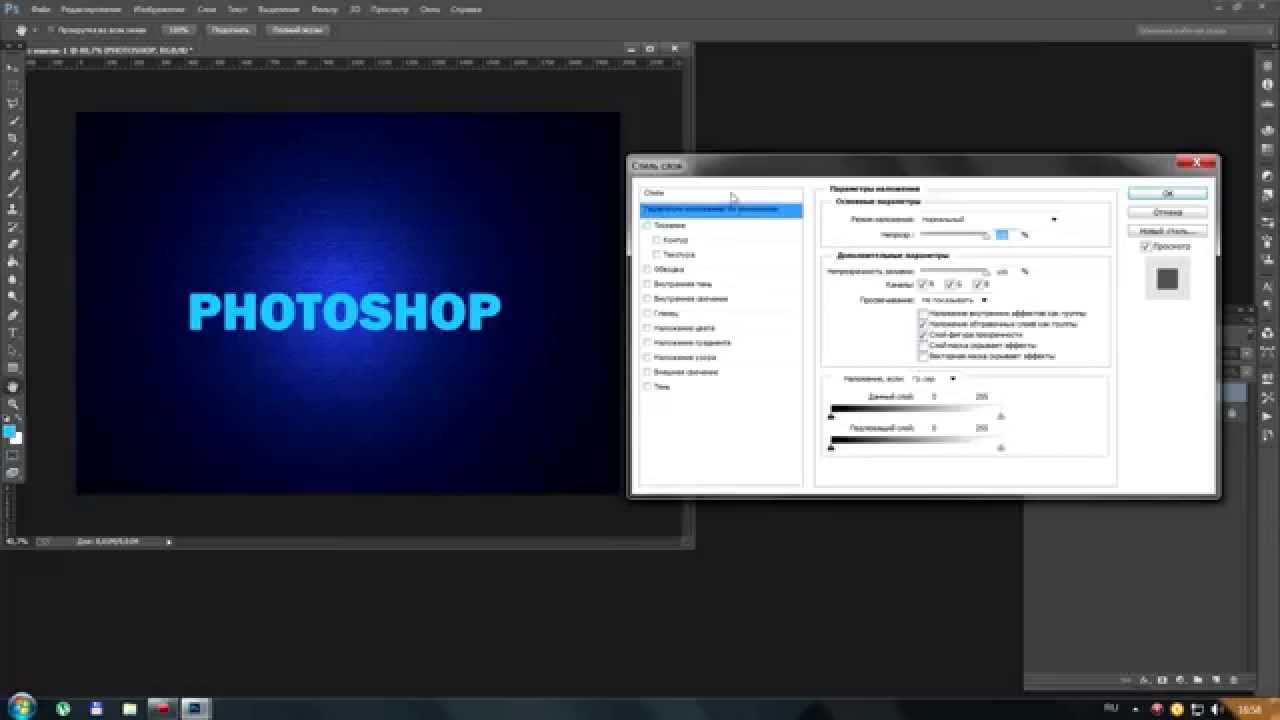Select the Eraser tool
This screenshot has width=1280, height=720.
coord(13,244)
